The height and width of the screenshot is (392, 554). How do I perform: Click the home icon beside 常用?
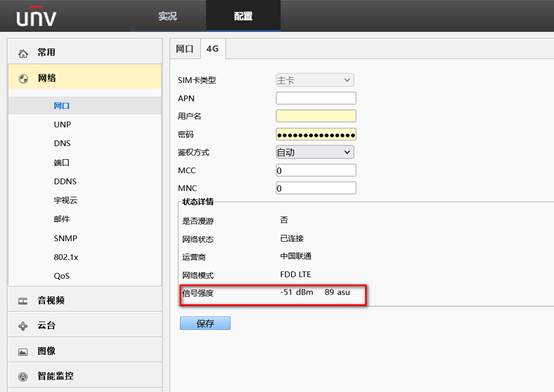[x=23, y=54]
